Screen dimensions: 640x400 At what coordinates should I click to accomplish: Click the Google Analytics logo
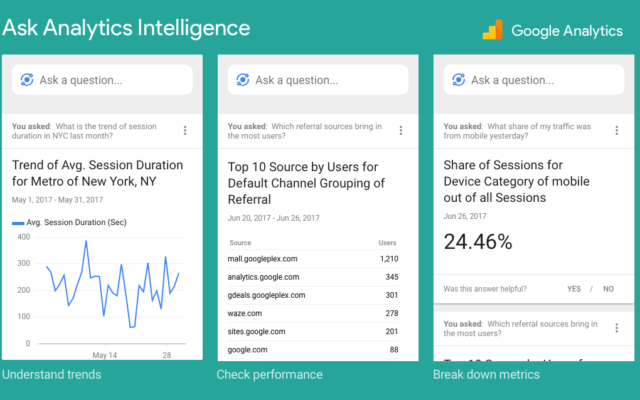point(493,30)
